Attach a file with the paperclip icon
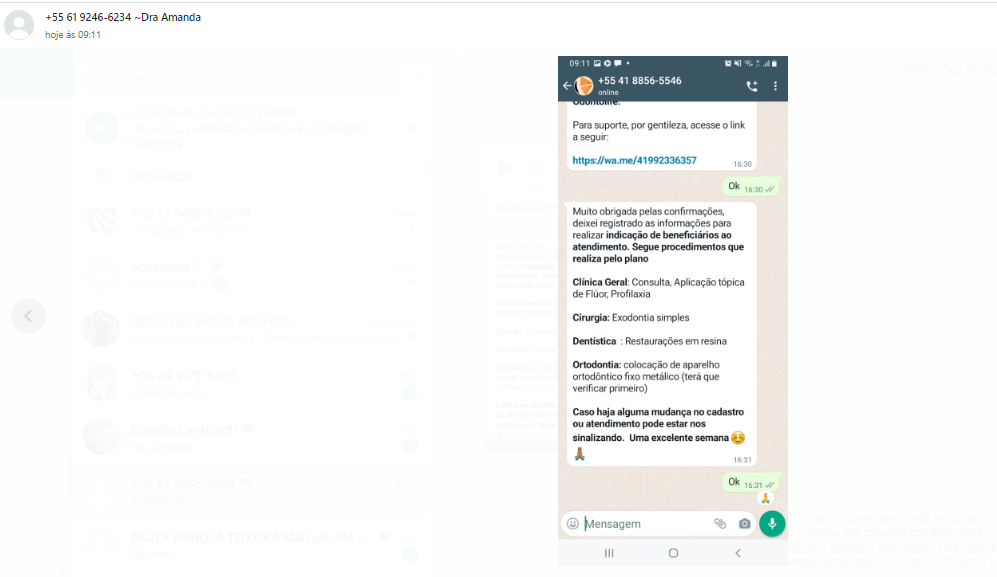 pos(720,524)
